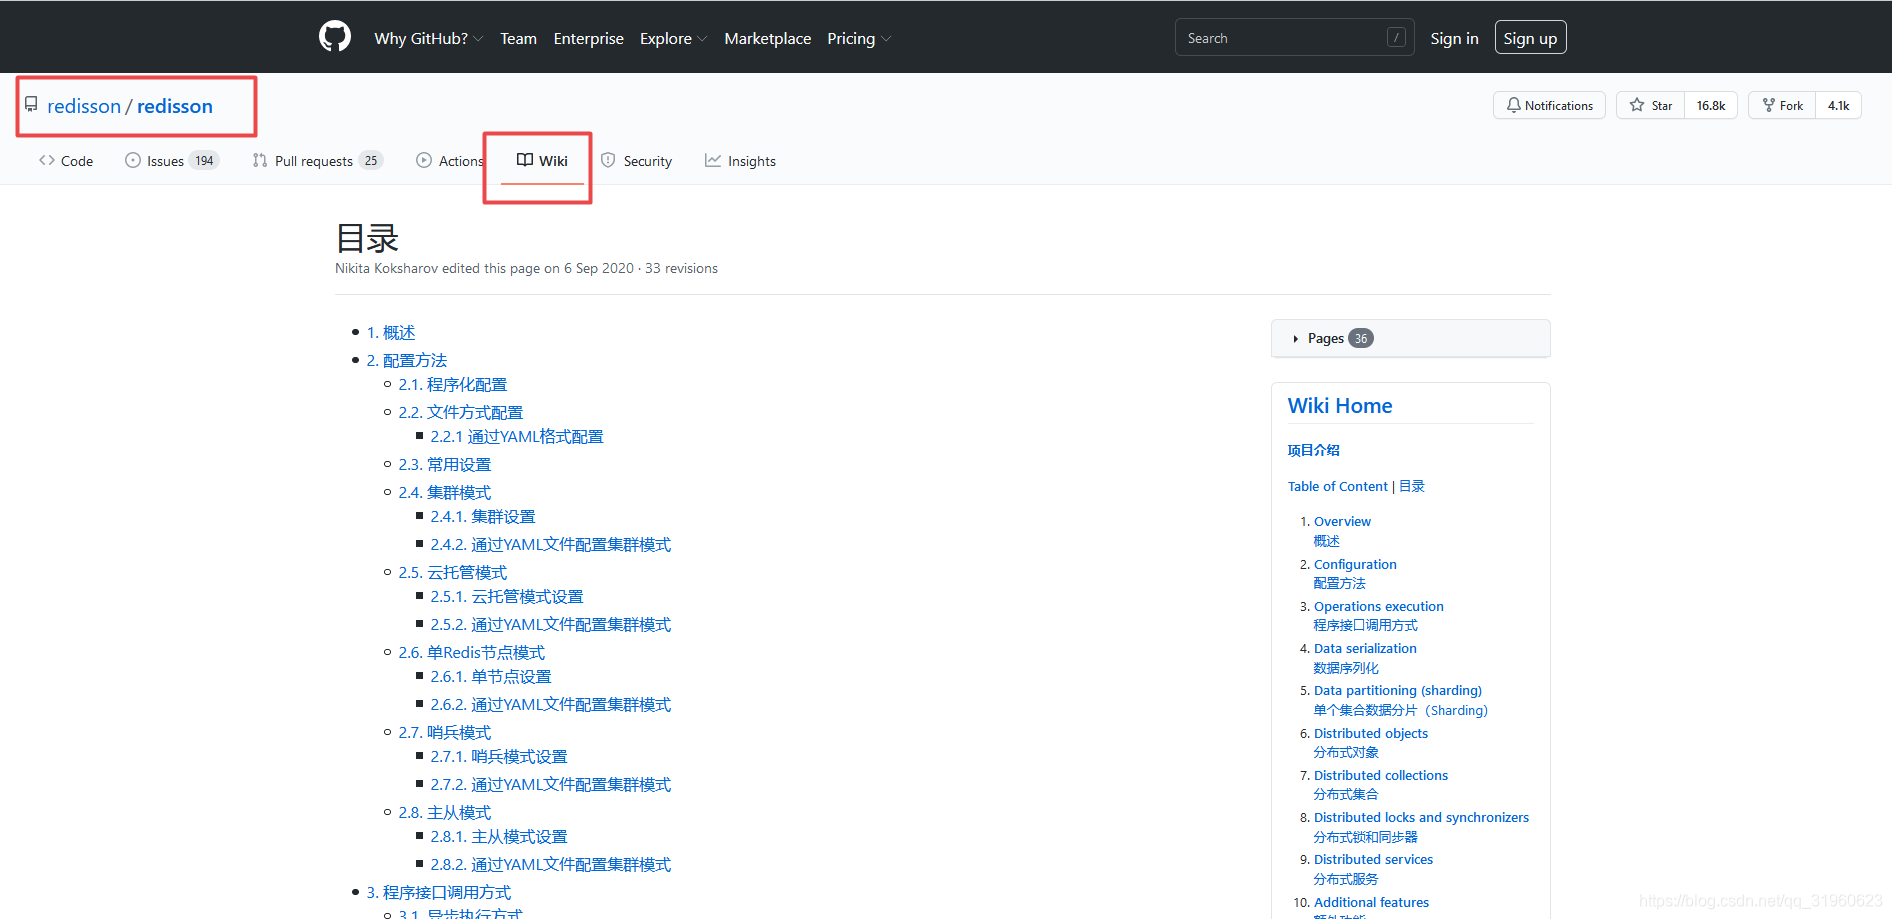Open the Distributed collections link
1892x919 pixels.
(1381, 775)
